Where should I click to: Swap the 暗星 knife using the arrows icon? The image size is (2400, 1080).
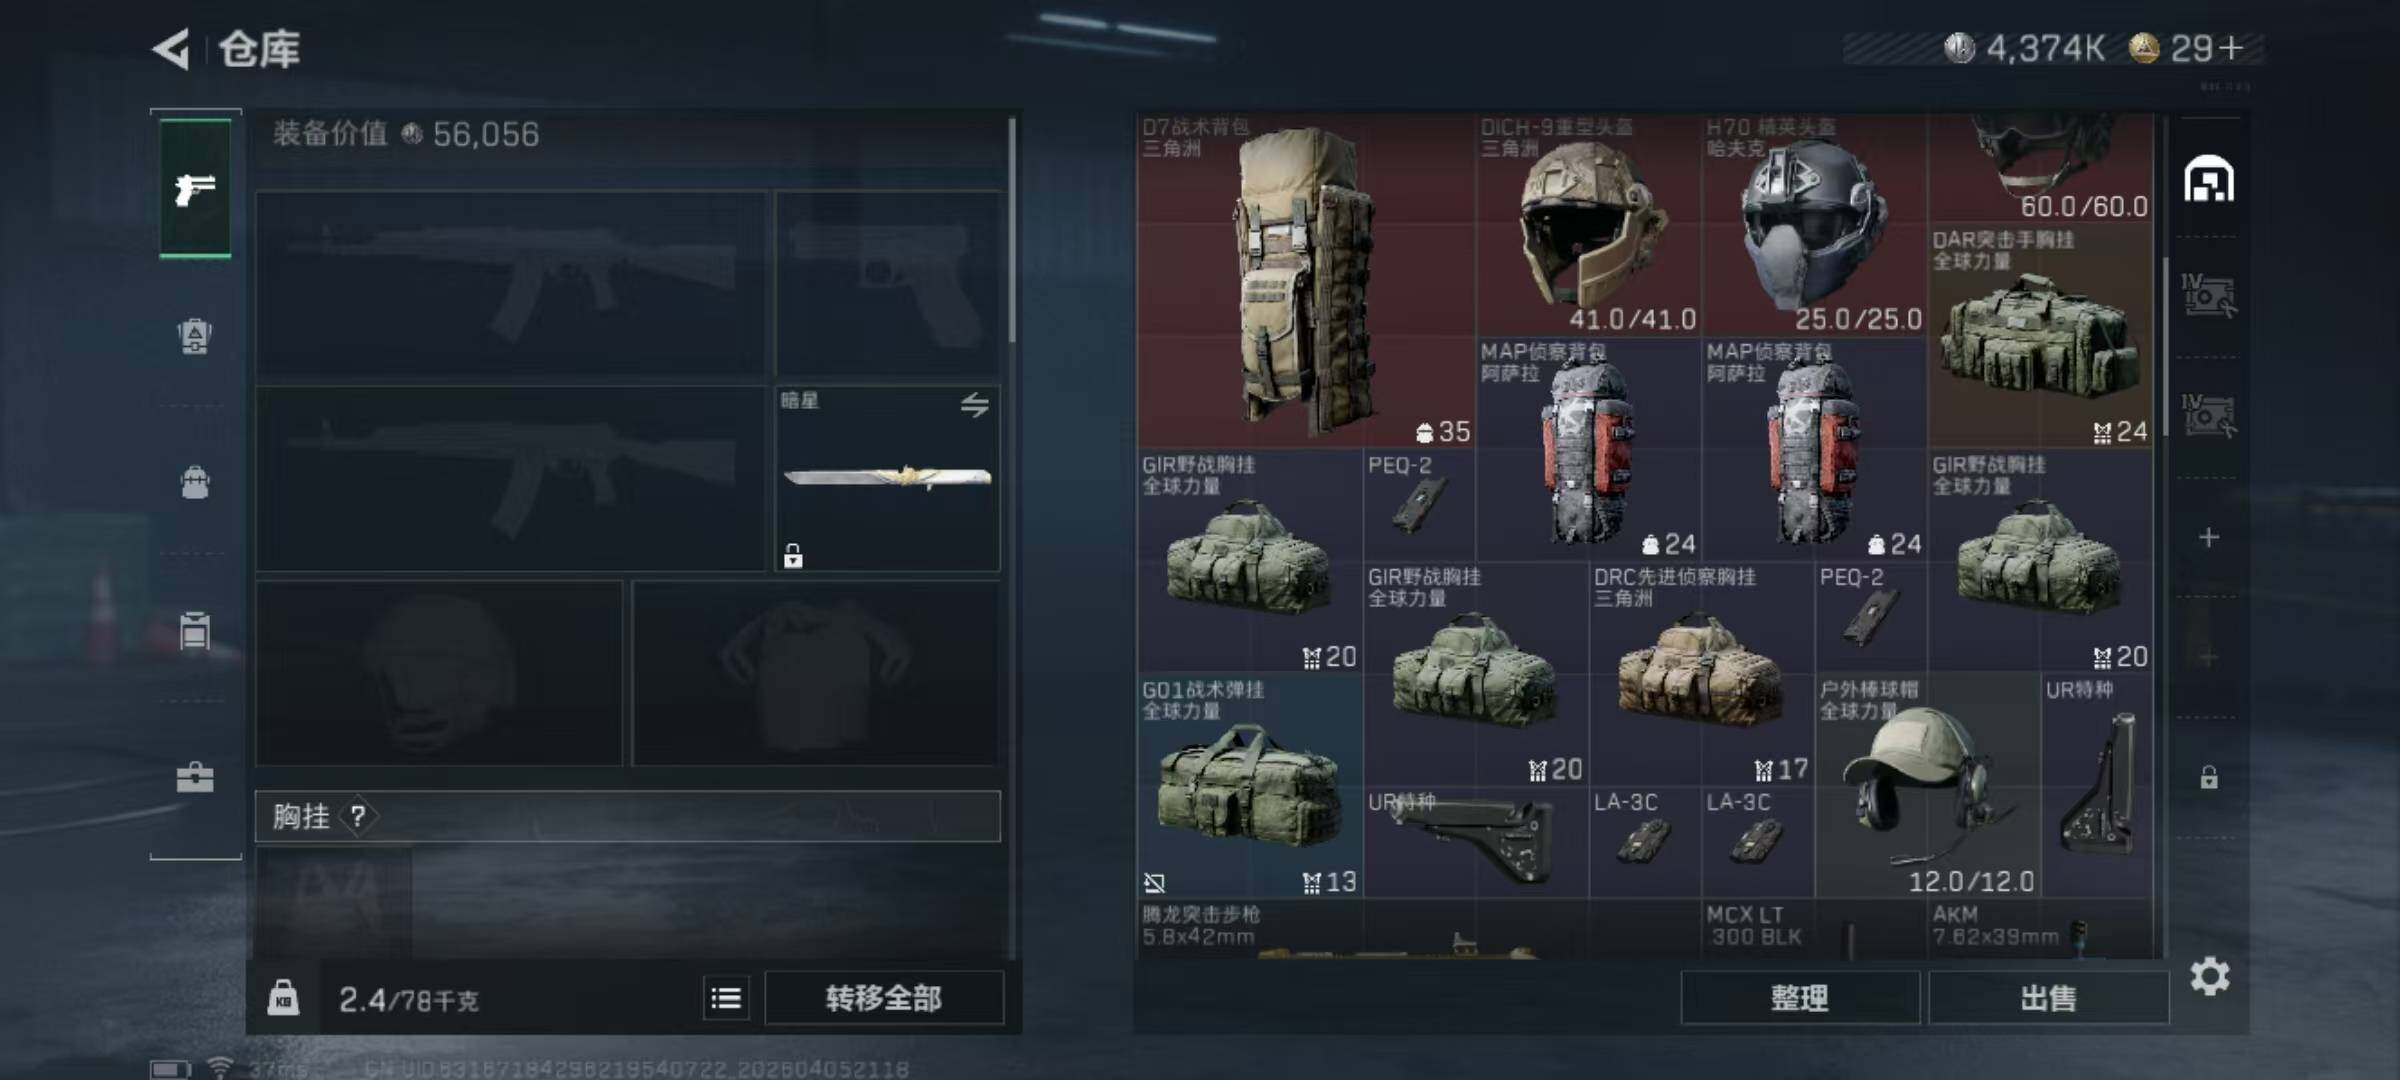click(x=974, y=404)
